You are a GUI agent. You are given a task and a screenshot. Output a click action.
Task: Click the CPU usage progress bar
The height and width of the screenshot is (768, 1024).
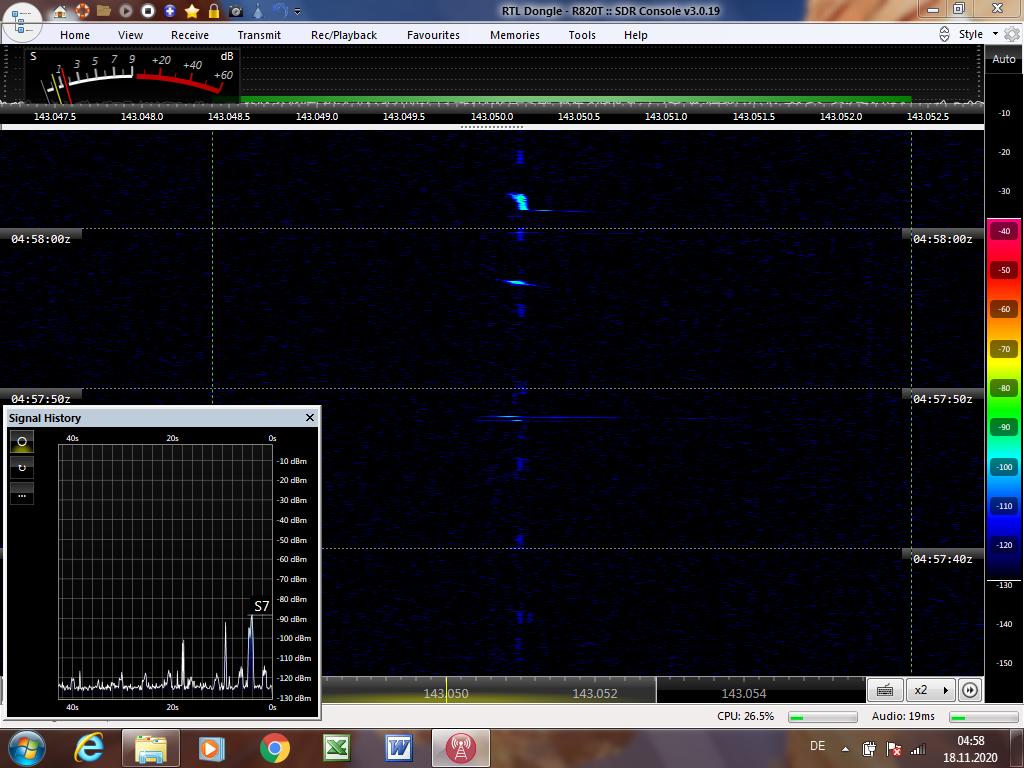[x=822, y=717]
